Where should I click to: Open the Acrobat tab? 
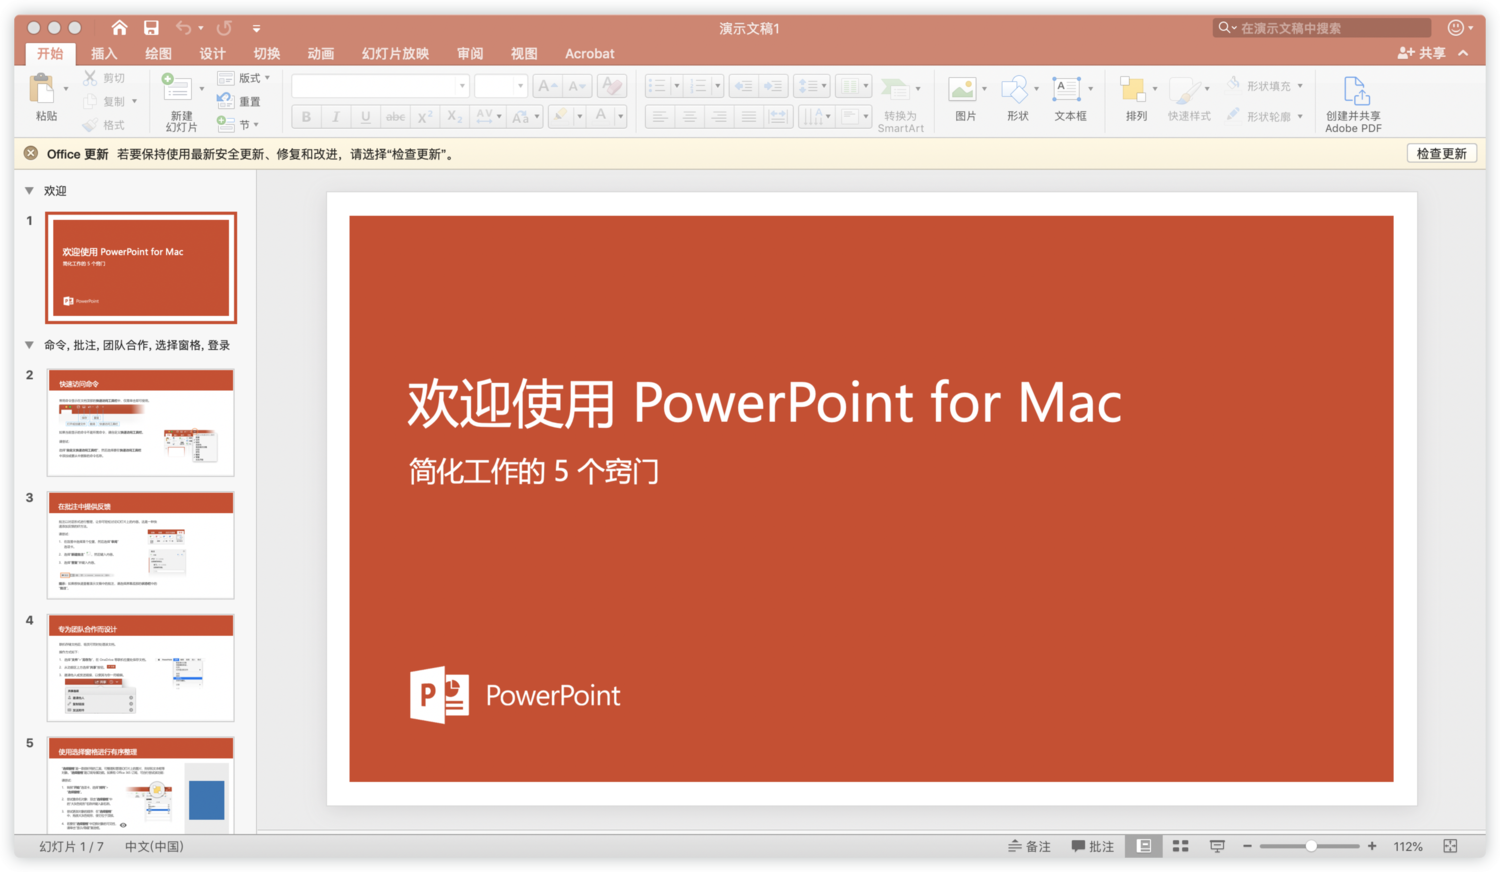coord(589,53)
